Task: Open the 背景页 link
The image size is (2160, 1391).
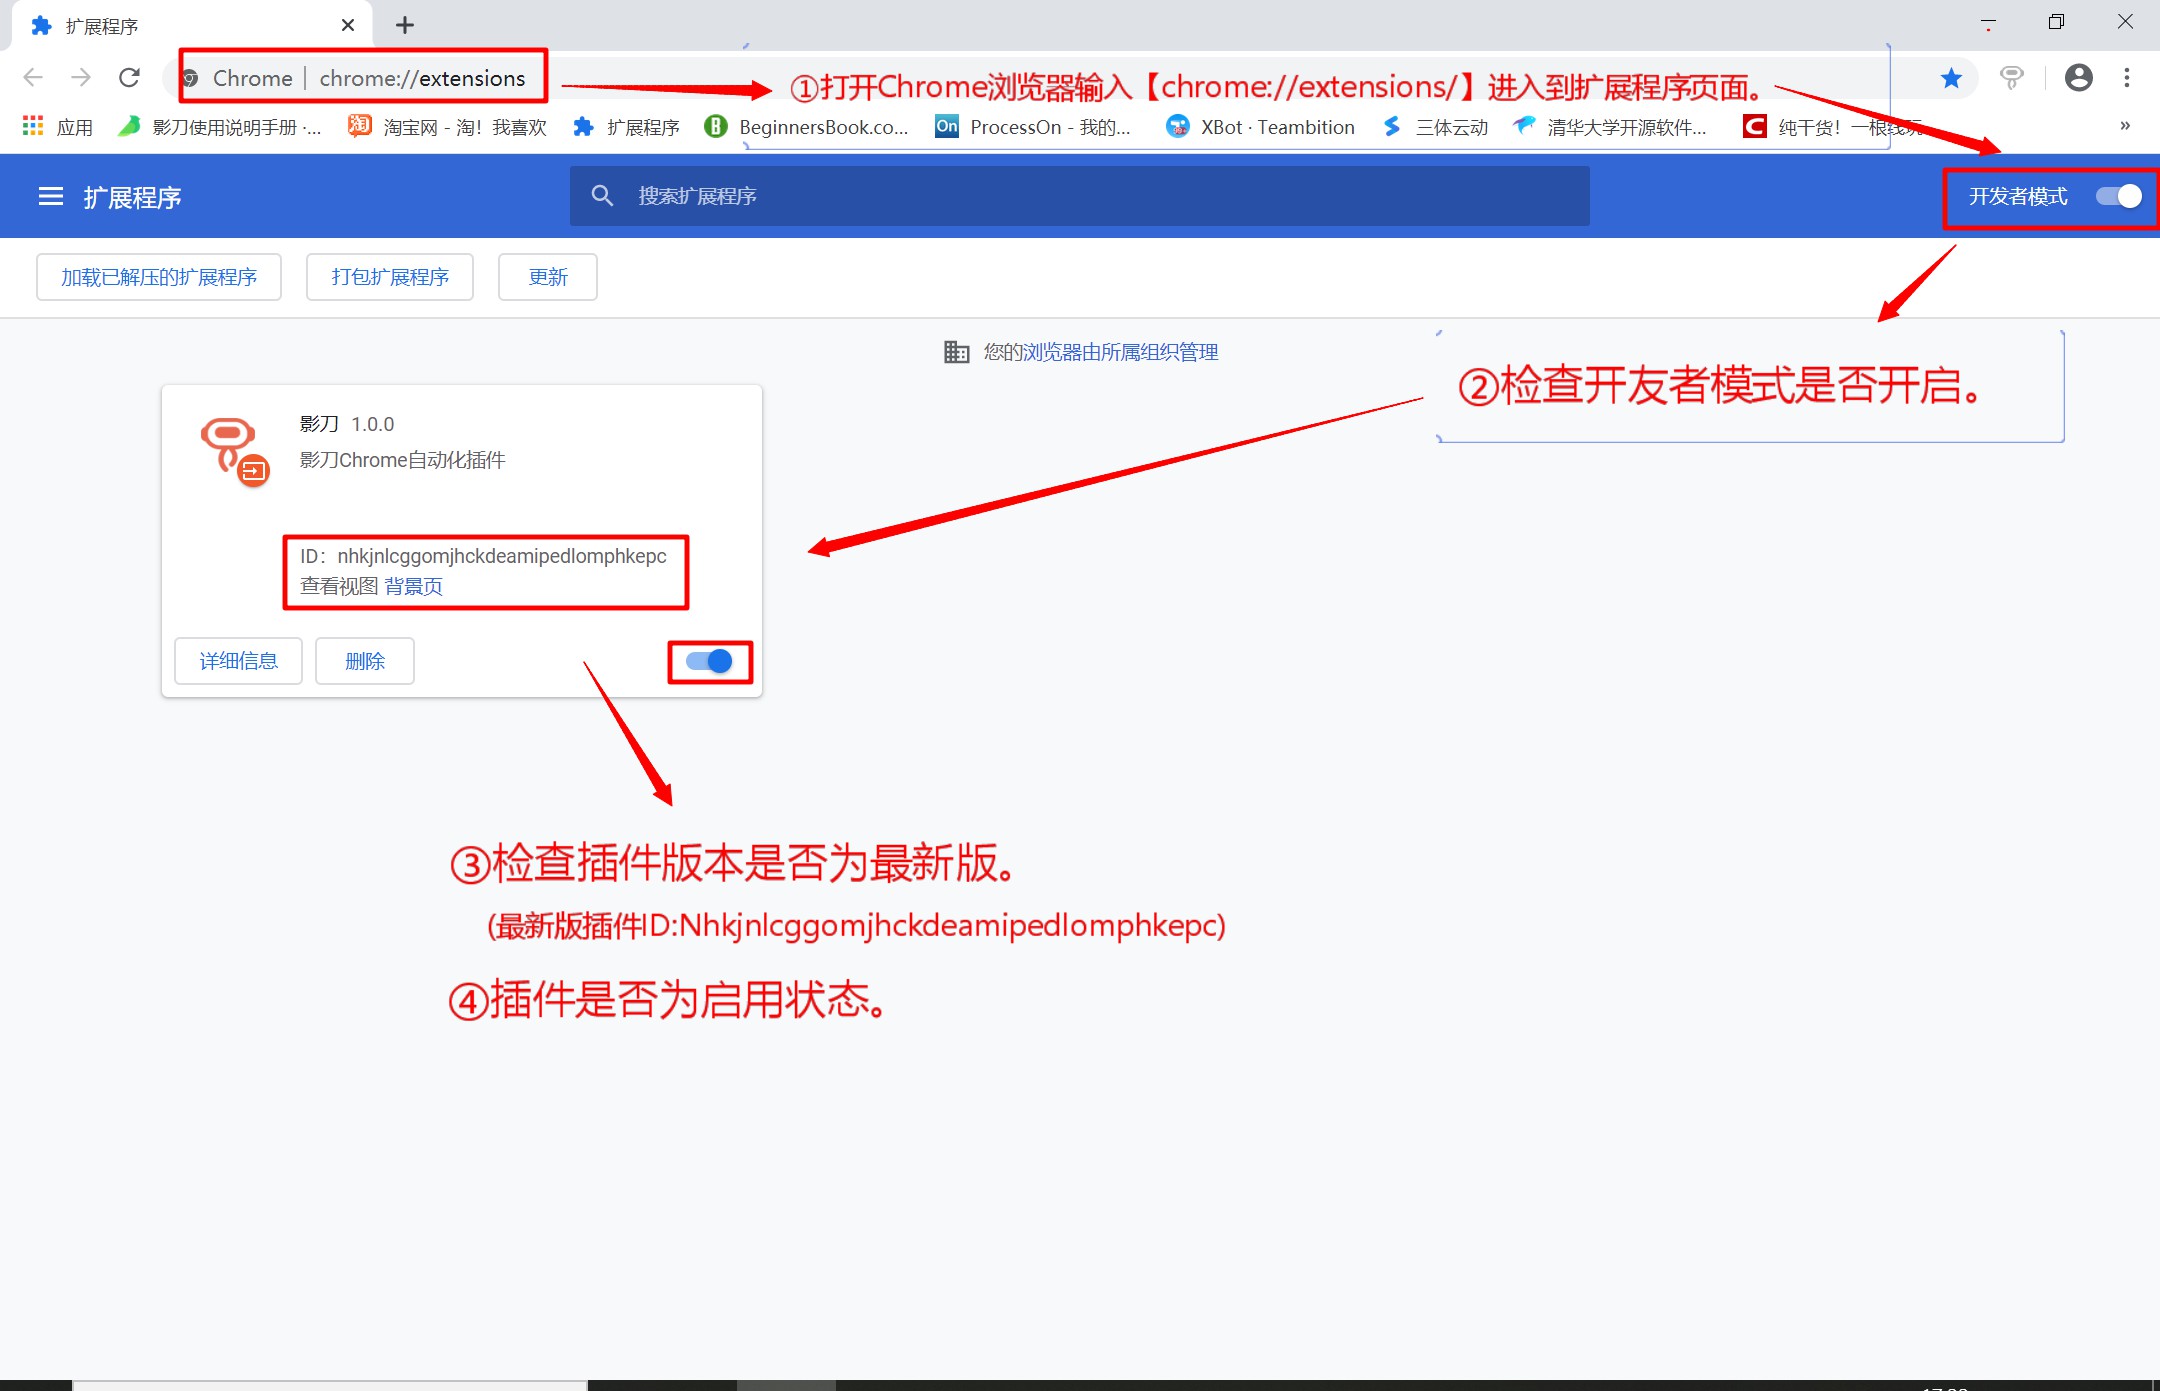Action: 413,587
